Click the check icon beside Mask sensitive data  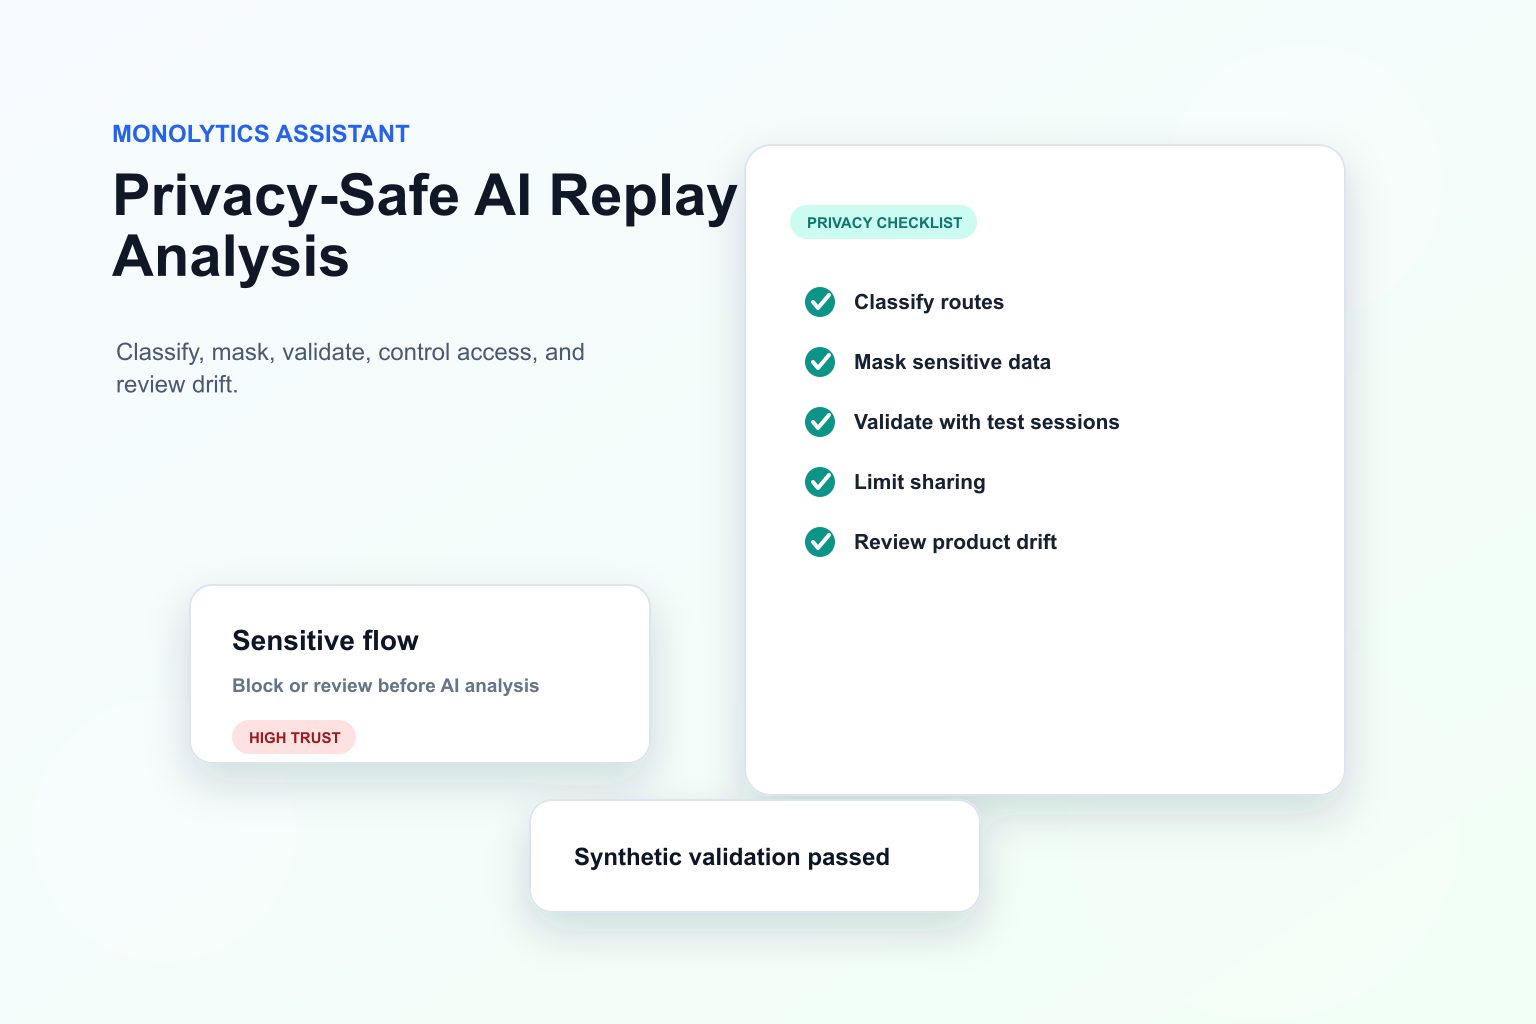click(820, 362)
